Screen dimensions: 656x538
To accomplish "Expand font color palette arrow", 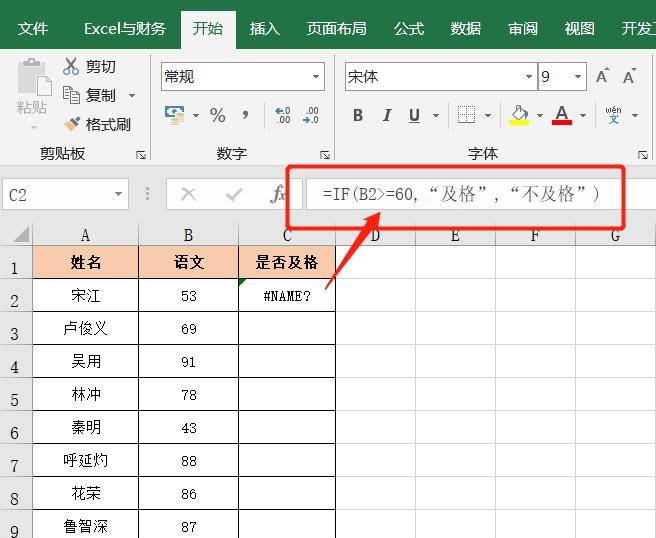I will [582, 115].
